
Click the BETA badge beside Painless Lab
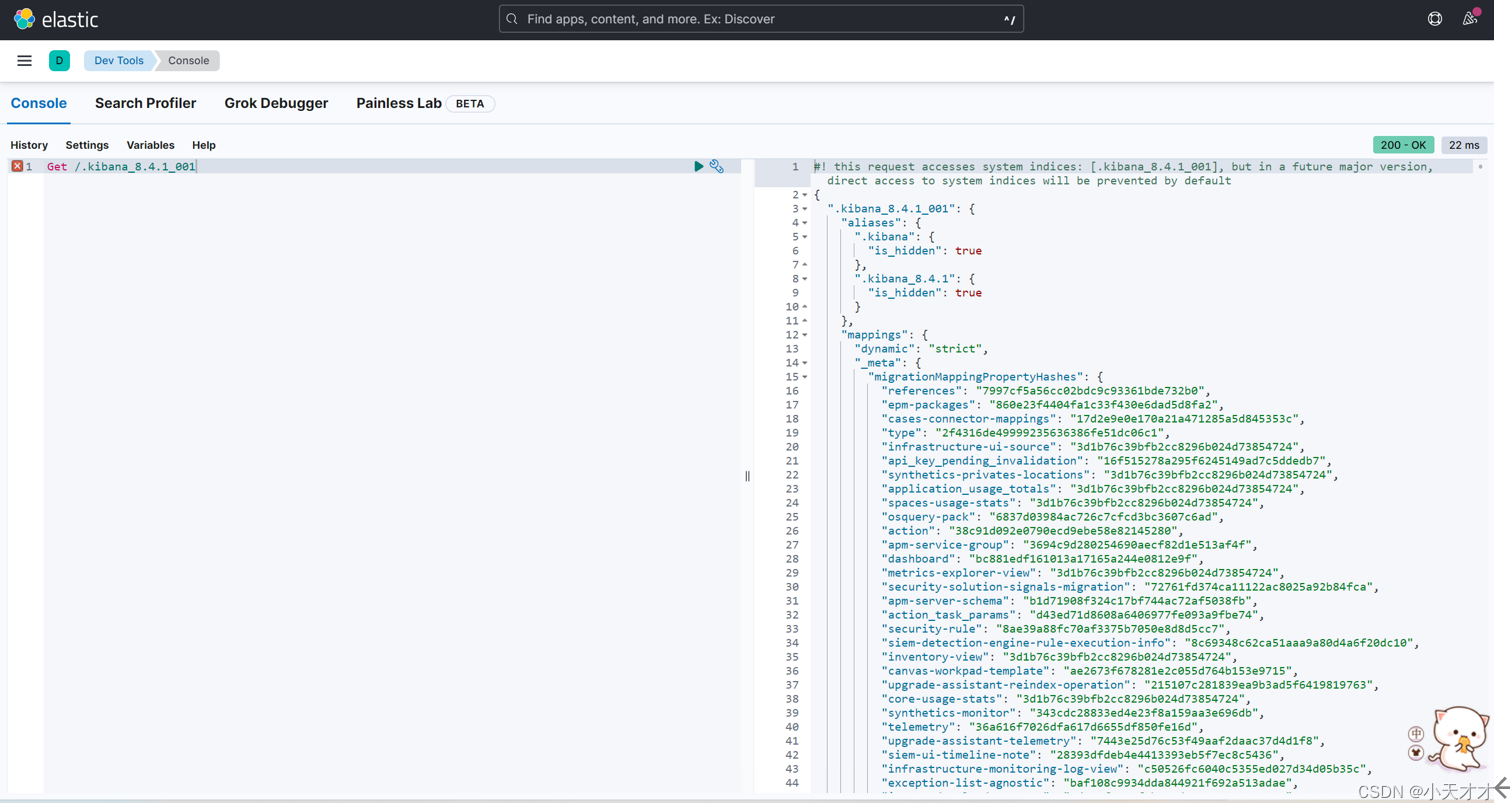pyautogui.click(x=469, y=104)
